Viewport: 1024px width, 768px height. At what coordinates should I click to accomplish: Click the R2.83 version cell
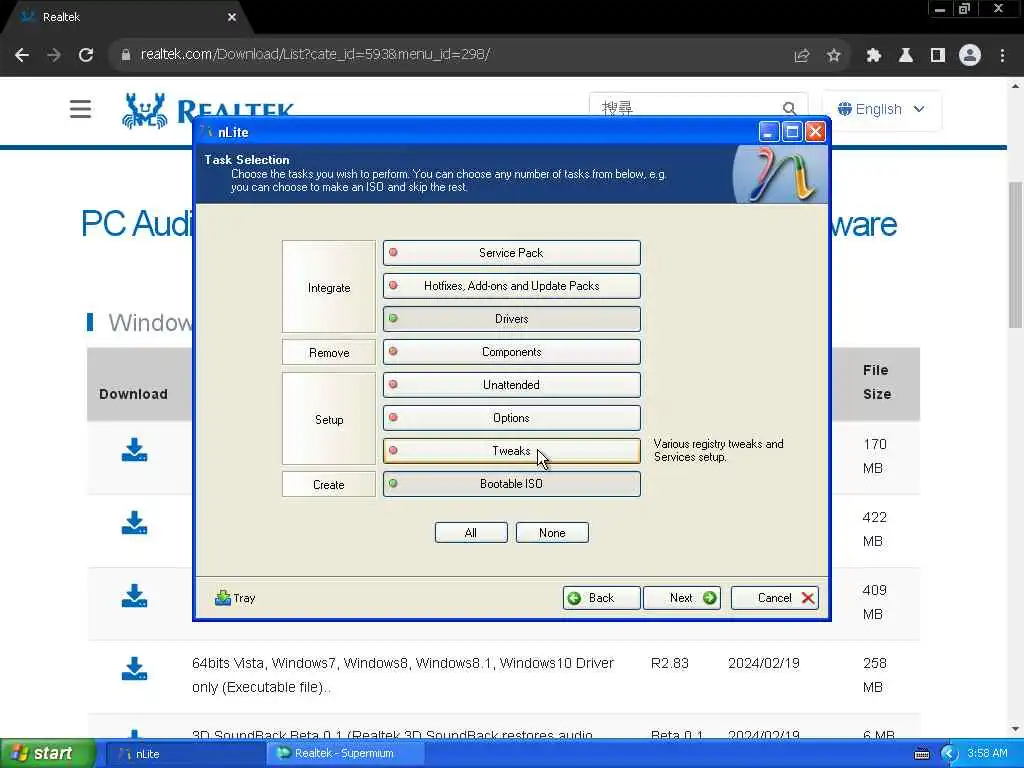pyautogui.click(x=670, y=663)
